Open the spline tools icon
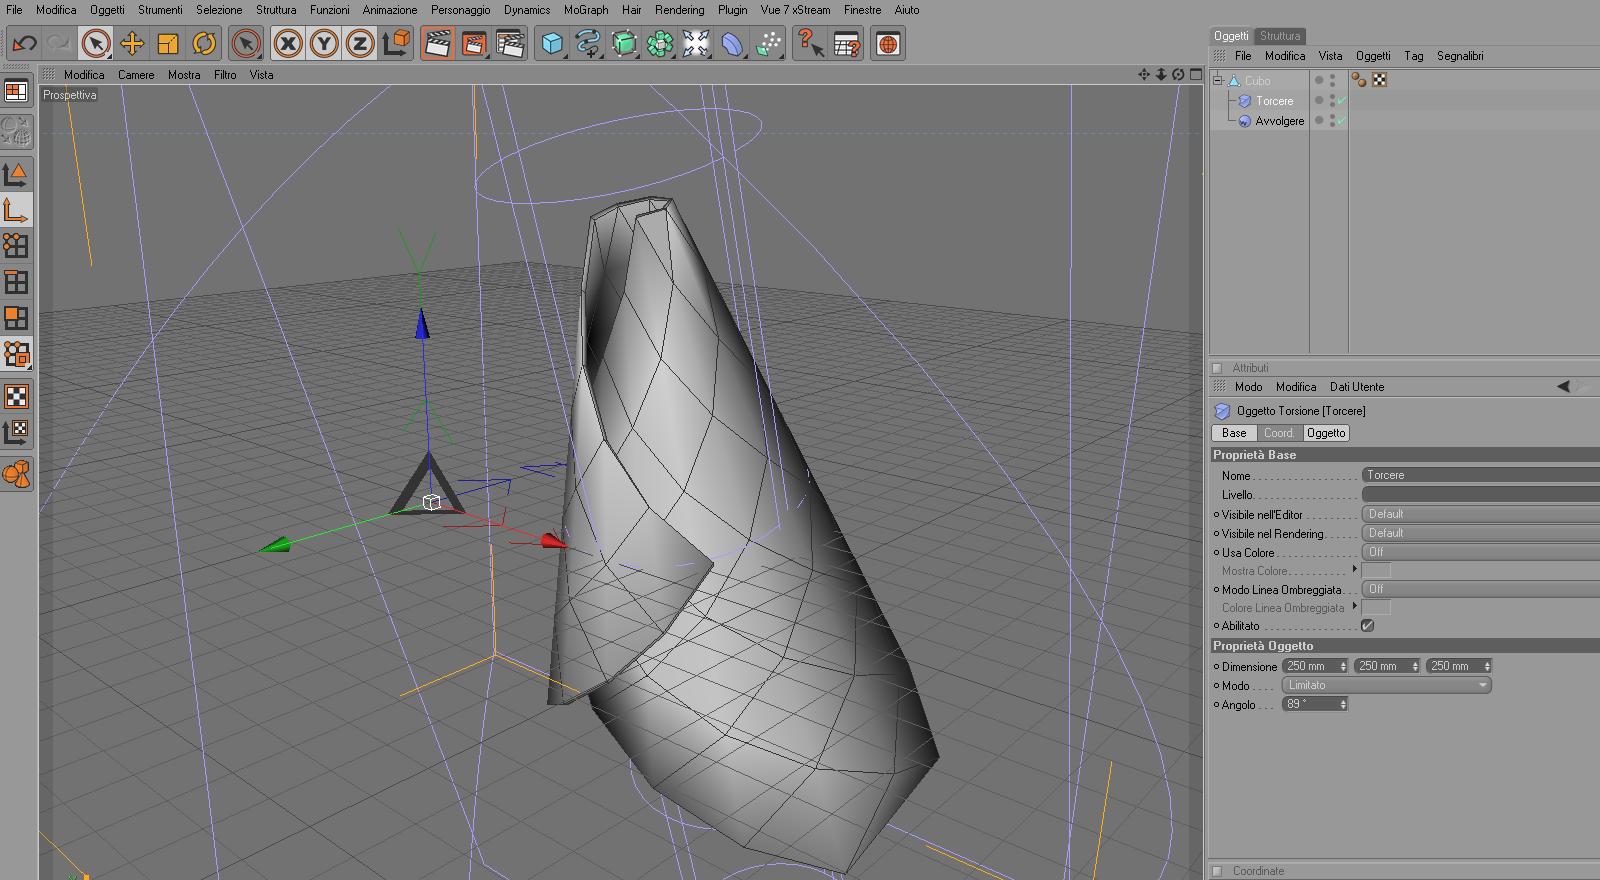 pos(588,44)
